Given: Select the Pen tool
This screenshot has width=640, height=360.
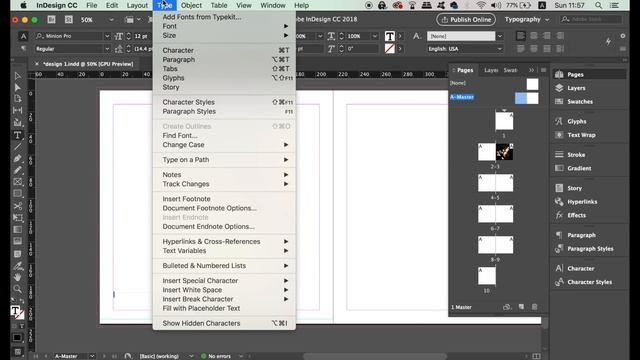Looking at the screenshot, I should [x=18, y=158].
